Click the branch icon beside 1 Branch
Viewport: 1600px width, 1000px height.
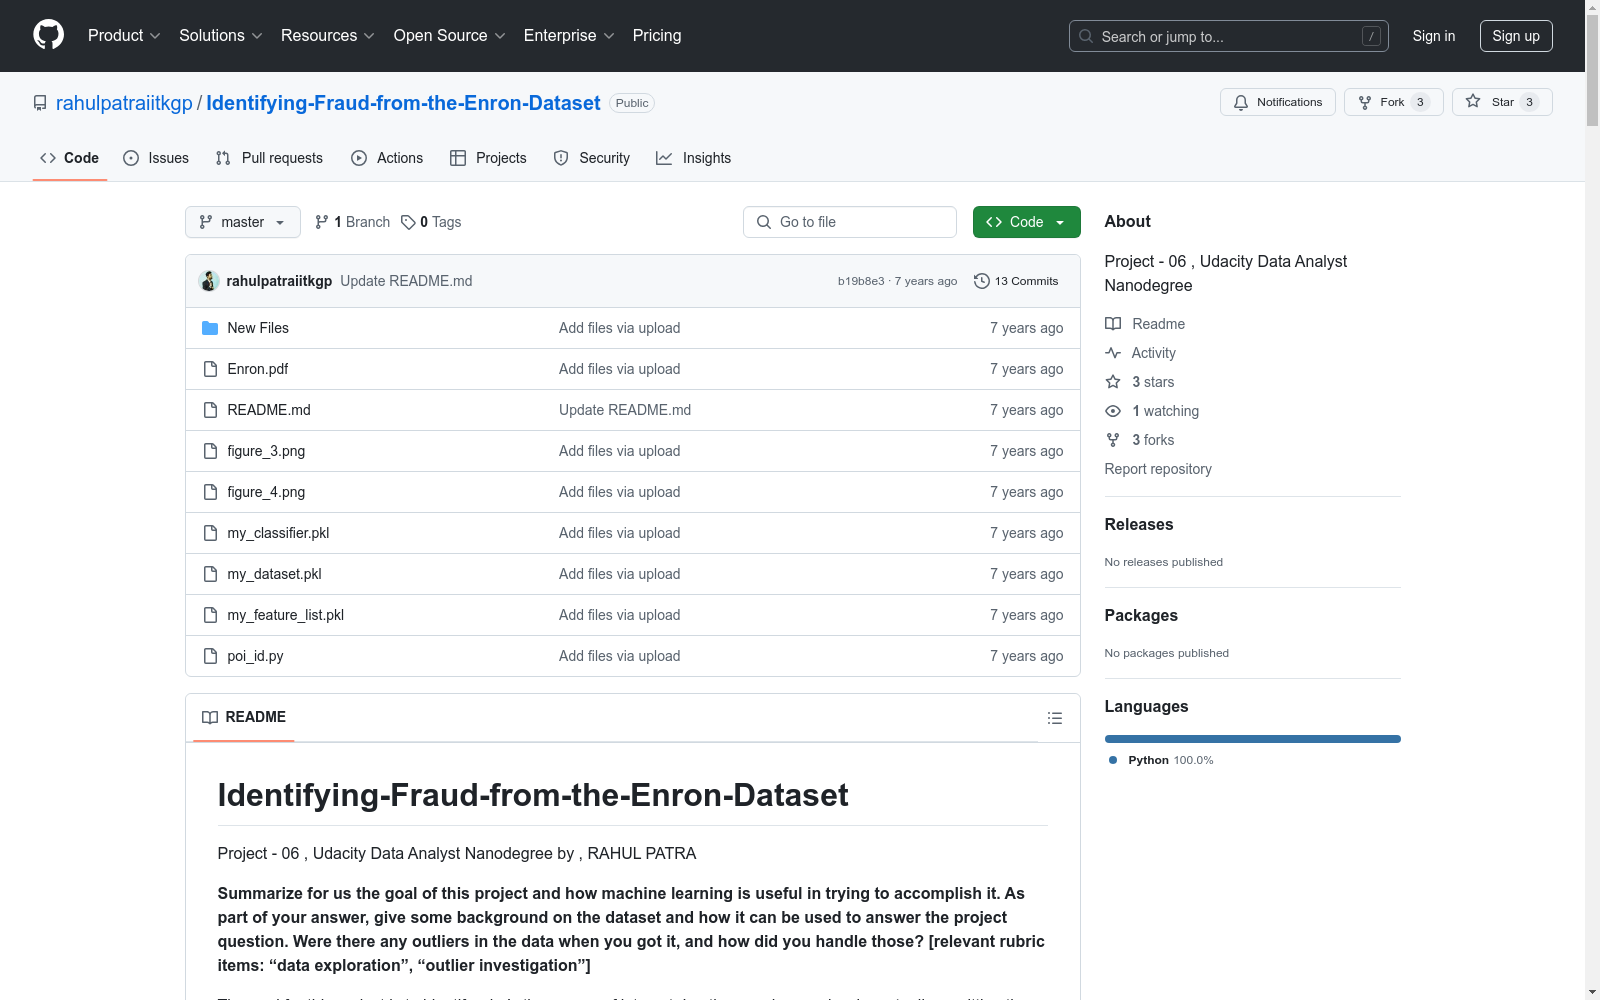click(x=322, y=222)
